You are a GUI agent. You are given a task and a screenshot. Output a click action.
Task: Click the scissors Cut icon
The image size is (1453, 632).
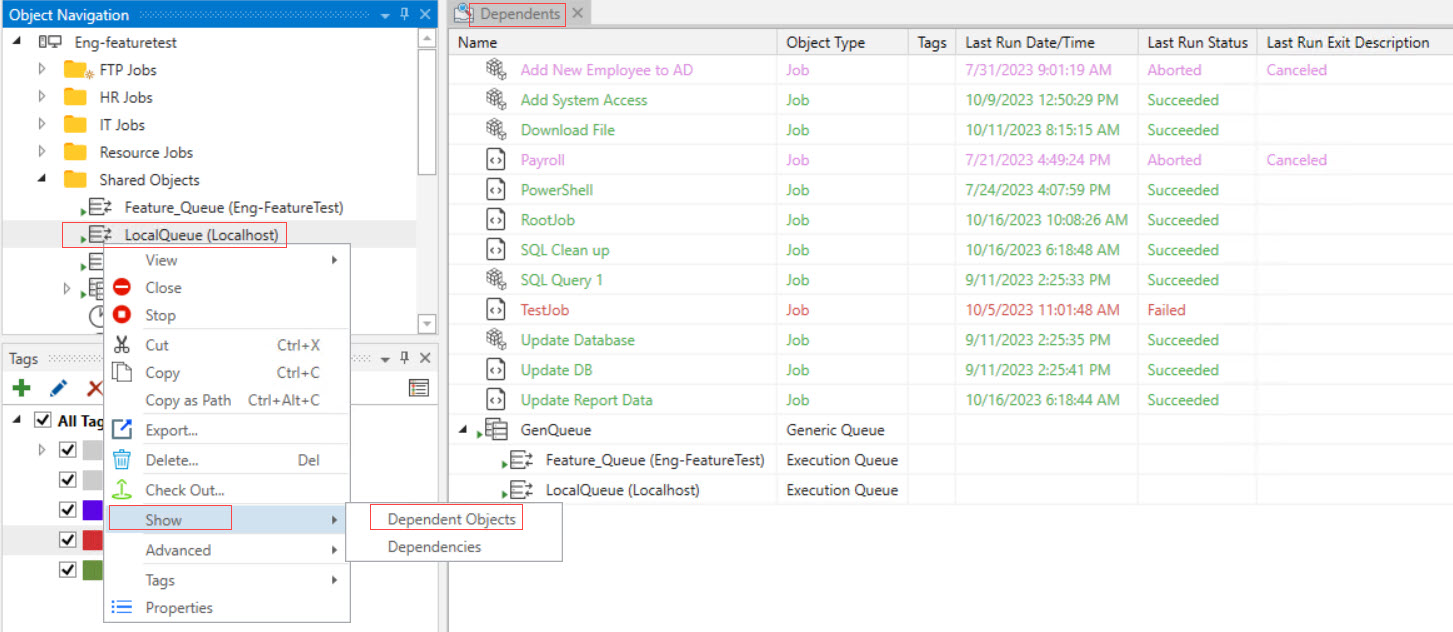(122, 345)
